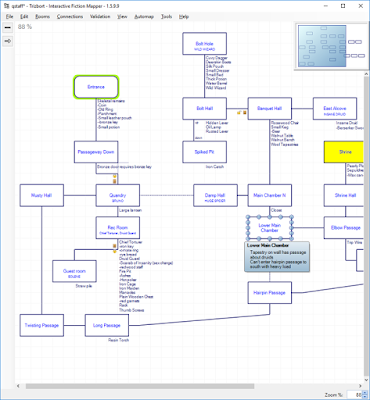Select the Spiked Pit room
The image size is (370, 400).
coord(205,152)
